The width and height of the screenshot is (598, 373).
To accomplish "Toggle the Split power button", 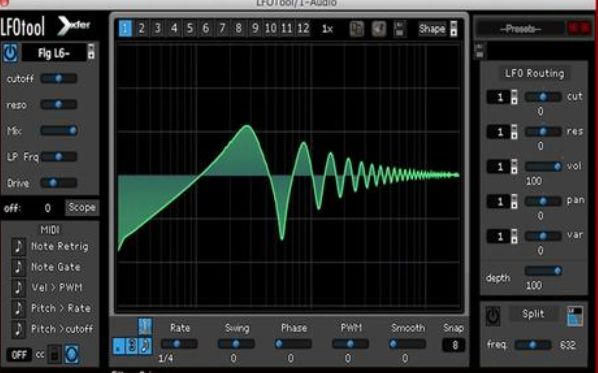I will coord(493,315).
